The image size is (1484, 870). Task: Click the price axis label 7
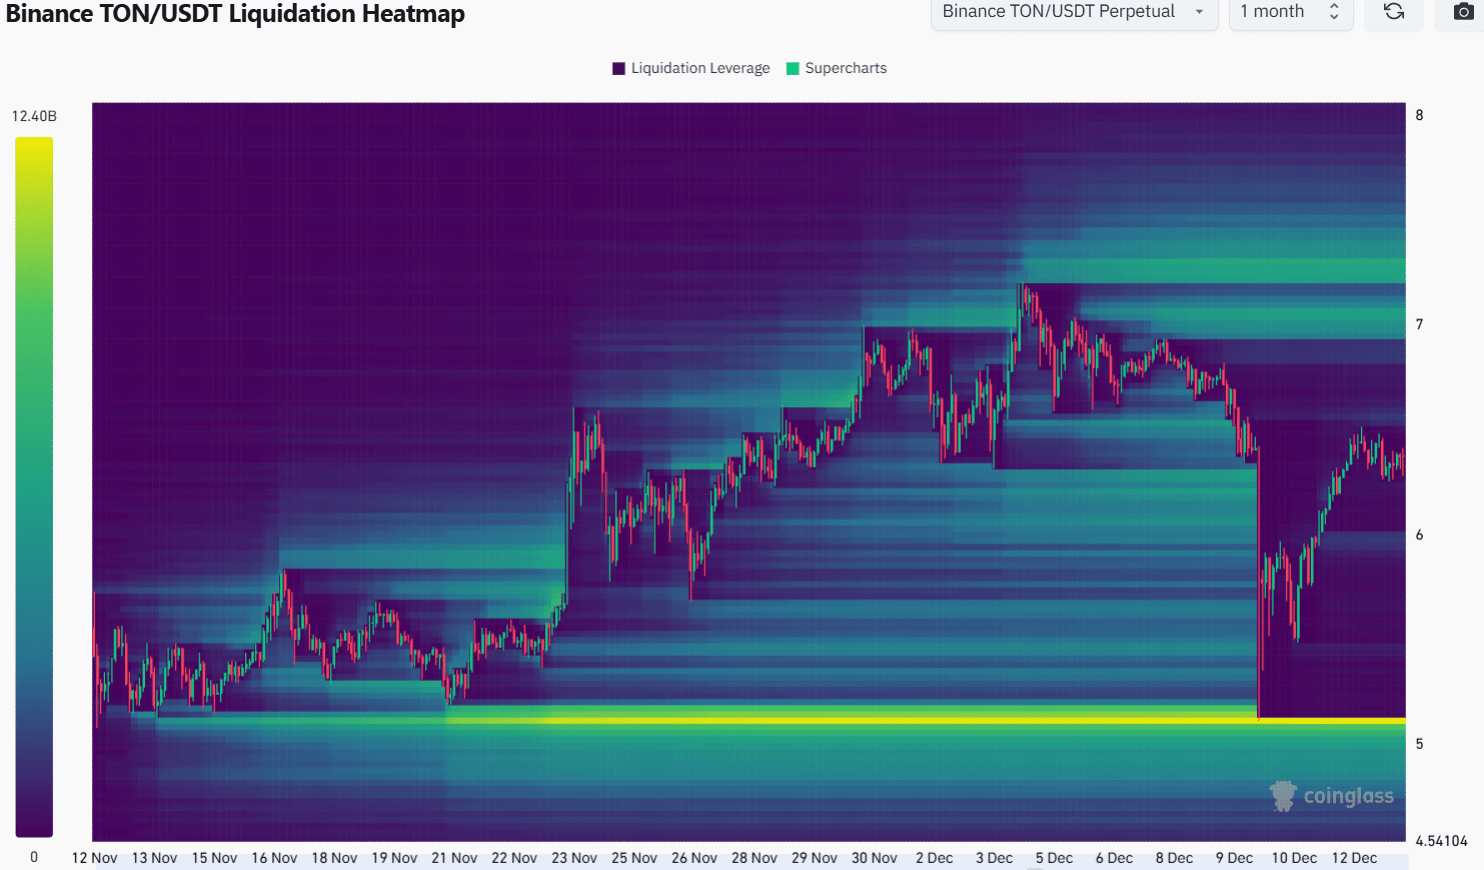[x=1419, y=324]
